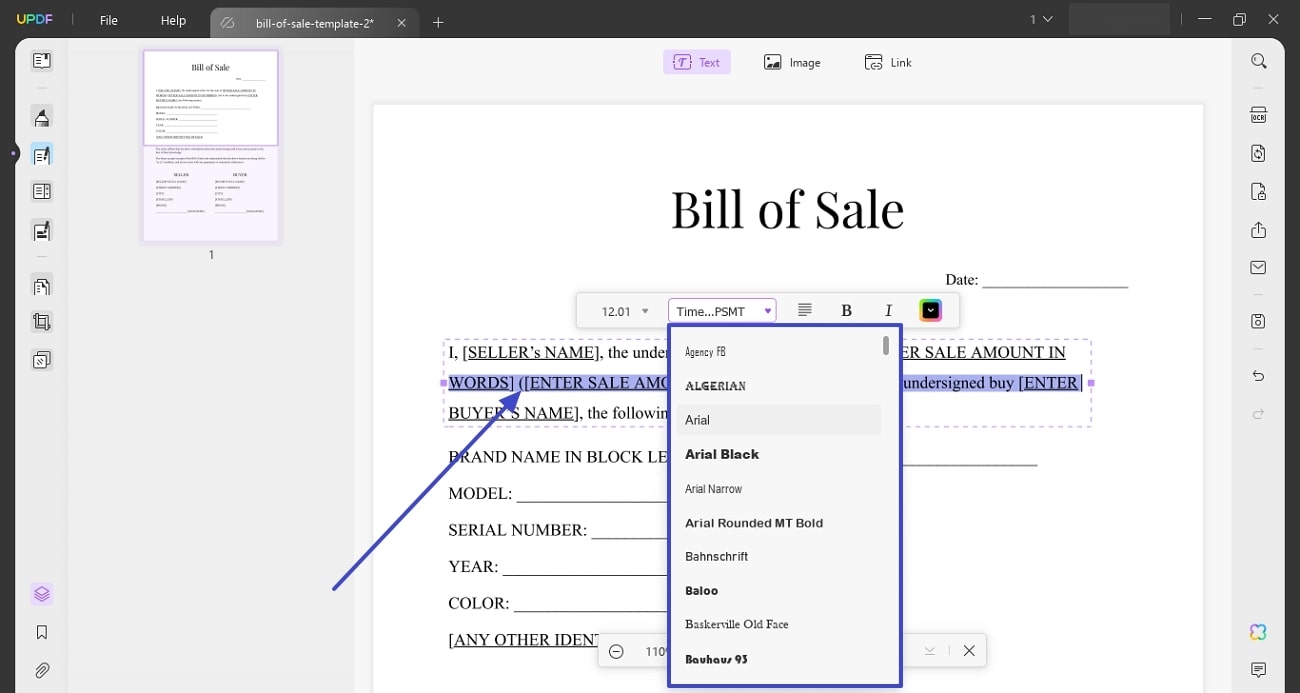Screen dimensions: 1300x693
Task: Select the Crop Pages tool in sidebar
Action: pyautogui.click(x=41, y=322)
